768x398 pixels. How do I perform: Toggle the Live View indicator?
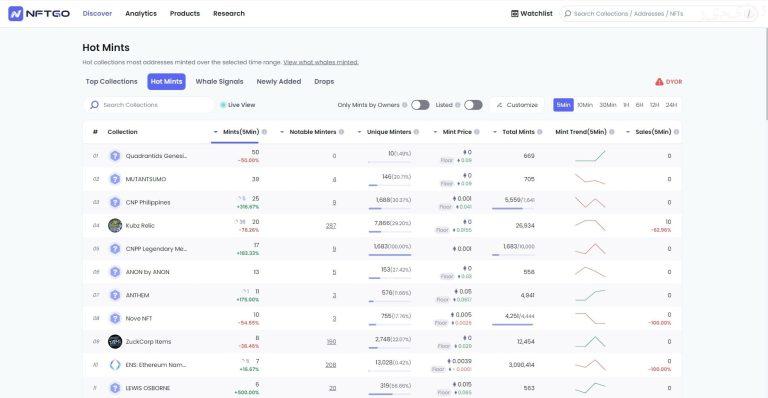tap(238, 105)
